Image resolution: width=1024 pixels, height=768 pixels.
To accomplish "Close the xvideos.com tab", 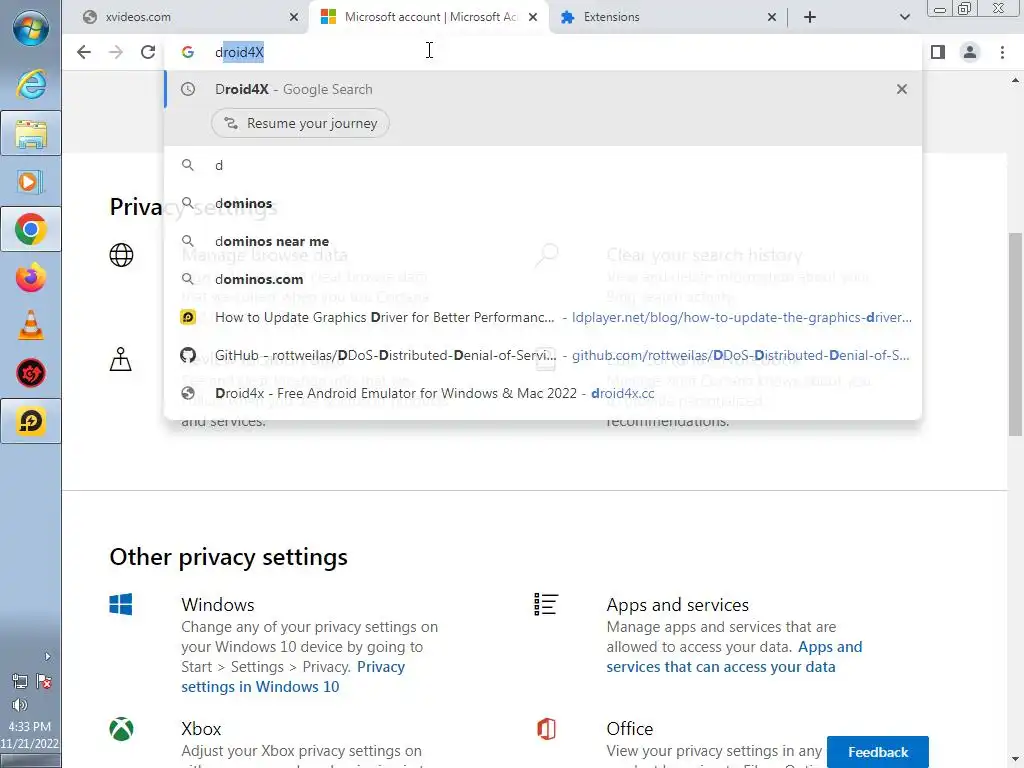I will coord(294,17).
